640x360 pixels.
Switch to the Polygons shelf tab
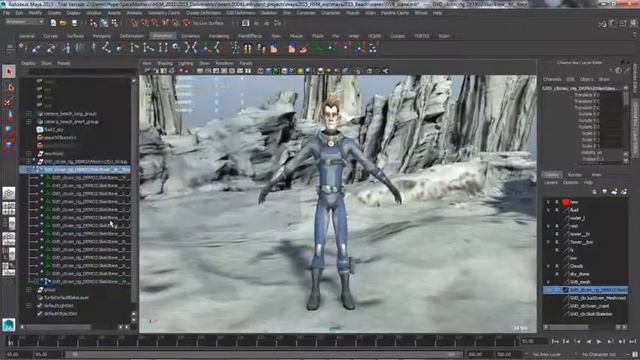tap(102, 36)
